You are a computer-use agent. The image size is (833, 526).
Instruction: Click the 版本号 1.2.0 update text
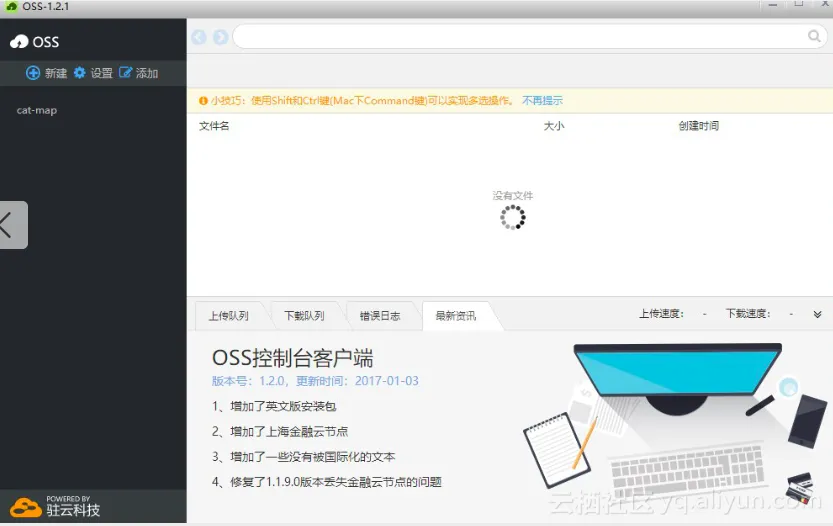(x=315, y=381)
